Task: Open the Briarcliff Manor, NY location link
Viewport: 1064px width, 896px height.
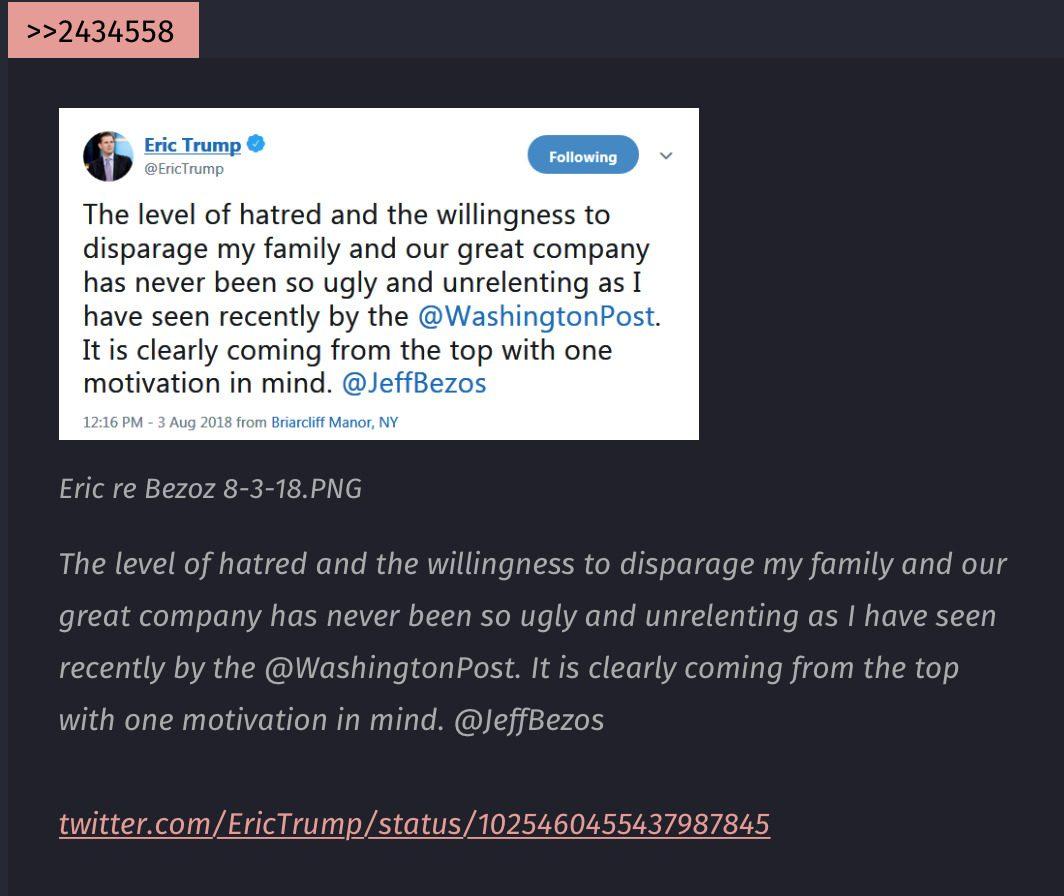Action: [334, 422]
